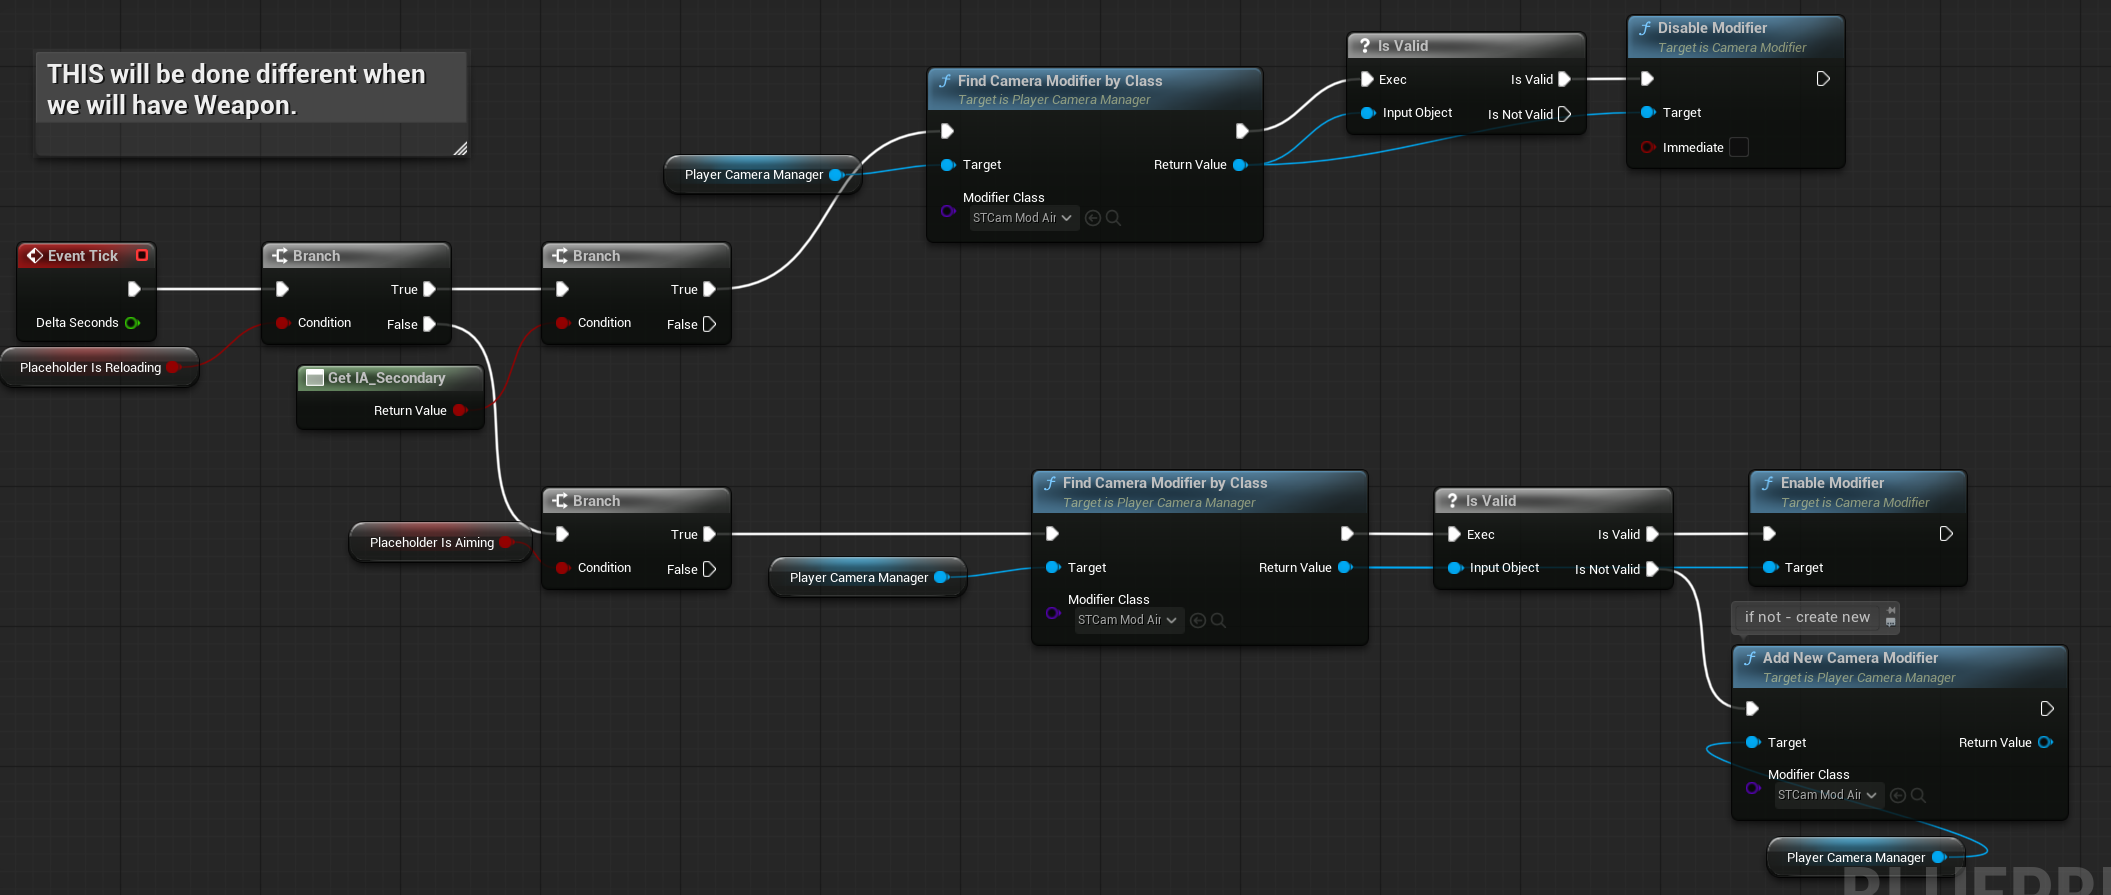The image size is (2111, 895).
Task: Open Modifier Class dropdown in Add New Camera Modifier
Action: click(x=1827, y=795)
